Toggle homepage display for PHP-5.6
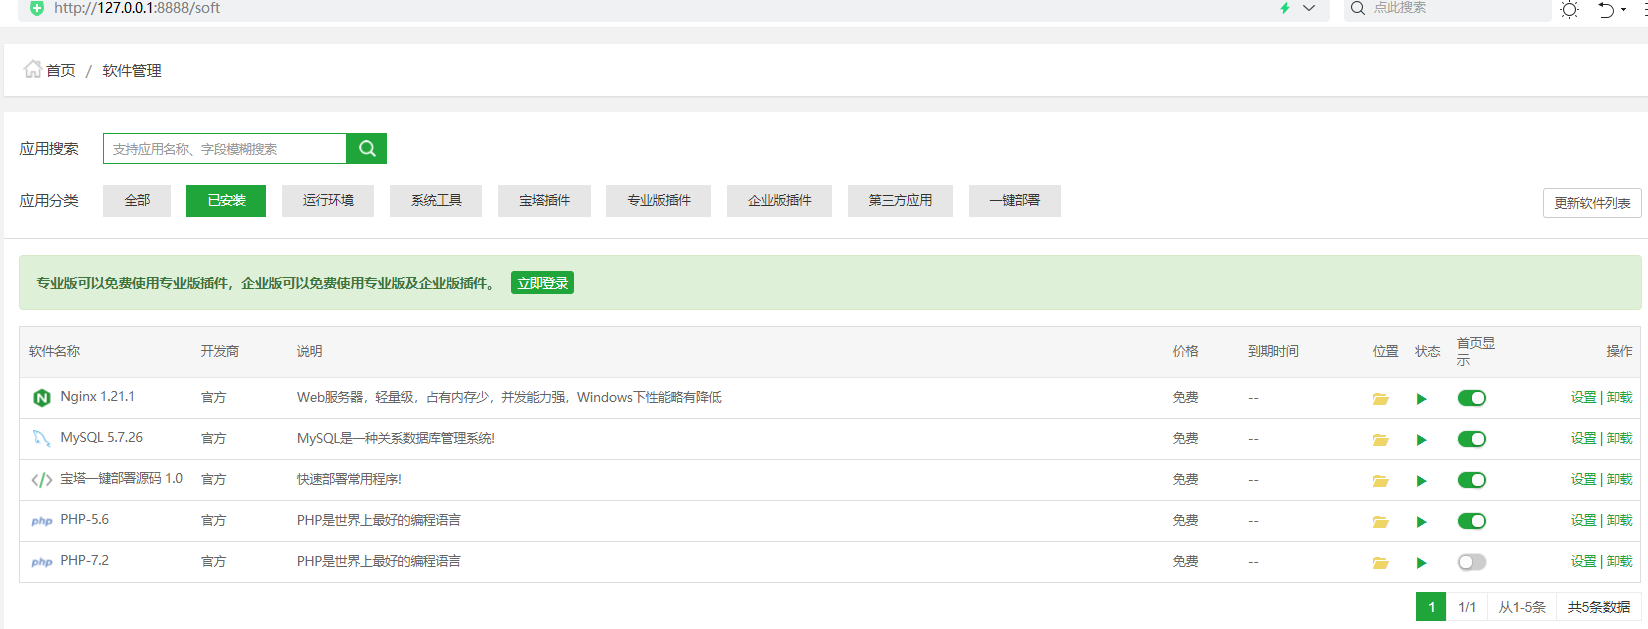Viewport: 1648px width, 629px height. coord(1472,521)
